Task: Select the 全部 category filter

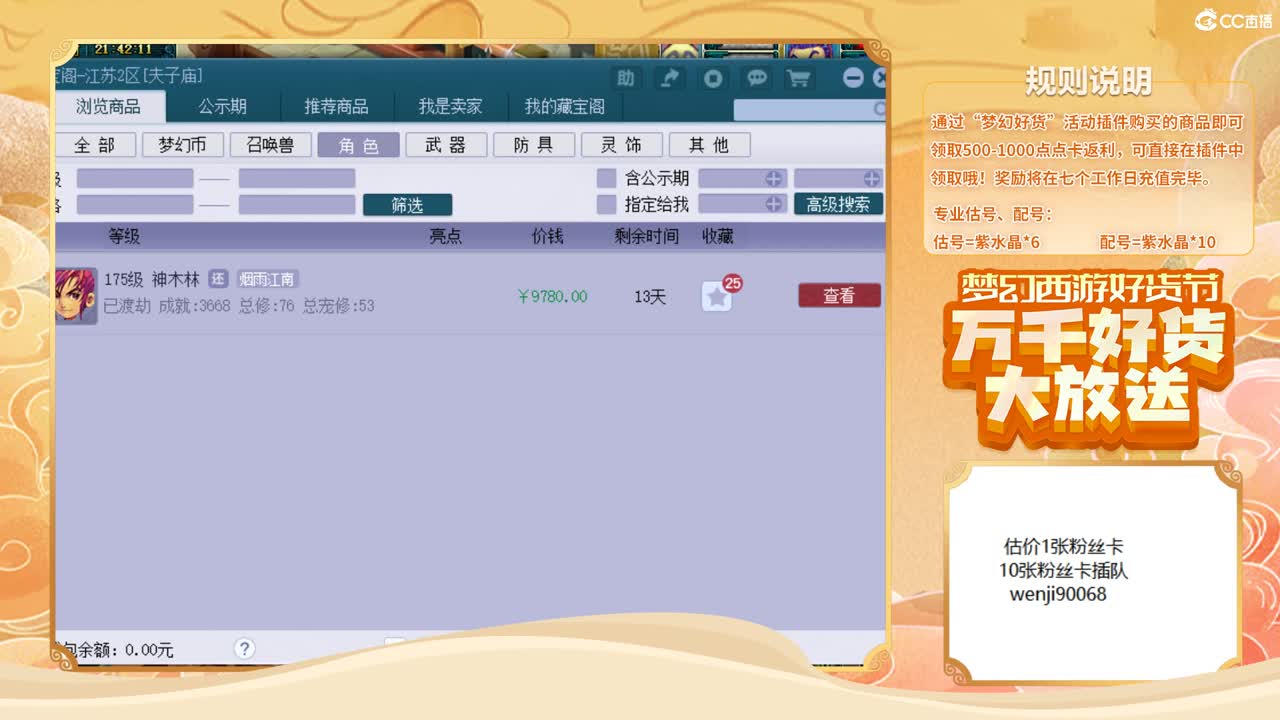Action: pyautogui.click(x=95, y=145)
